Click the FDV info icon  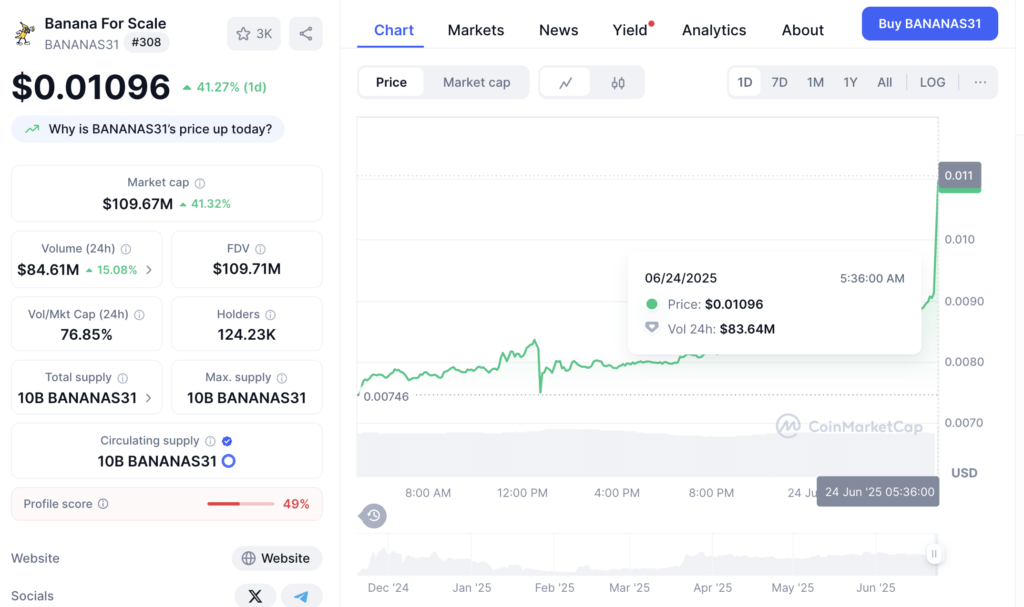(x=261, y=249)
